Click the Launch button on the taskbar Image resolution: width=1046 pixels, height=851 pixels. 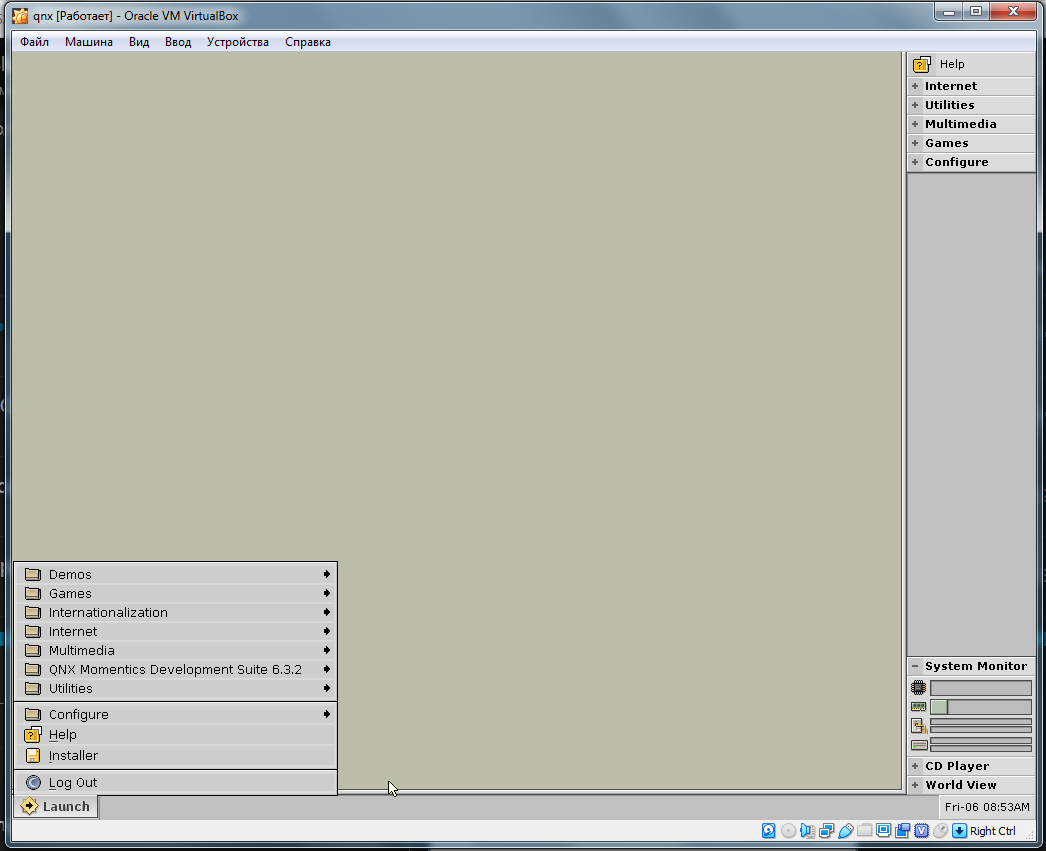pyautogui.click(x=57, y=806)
